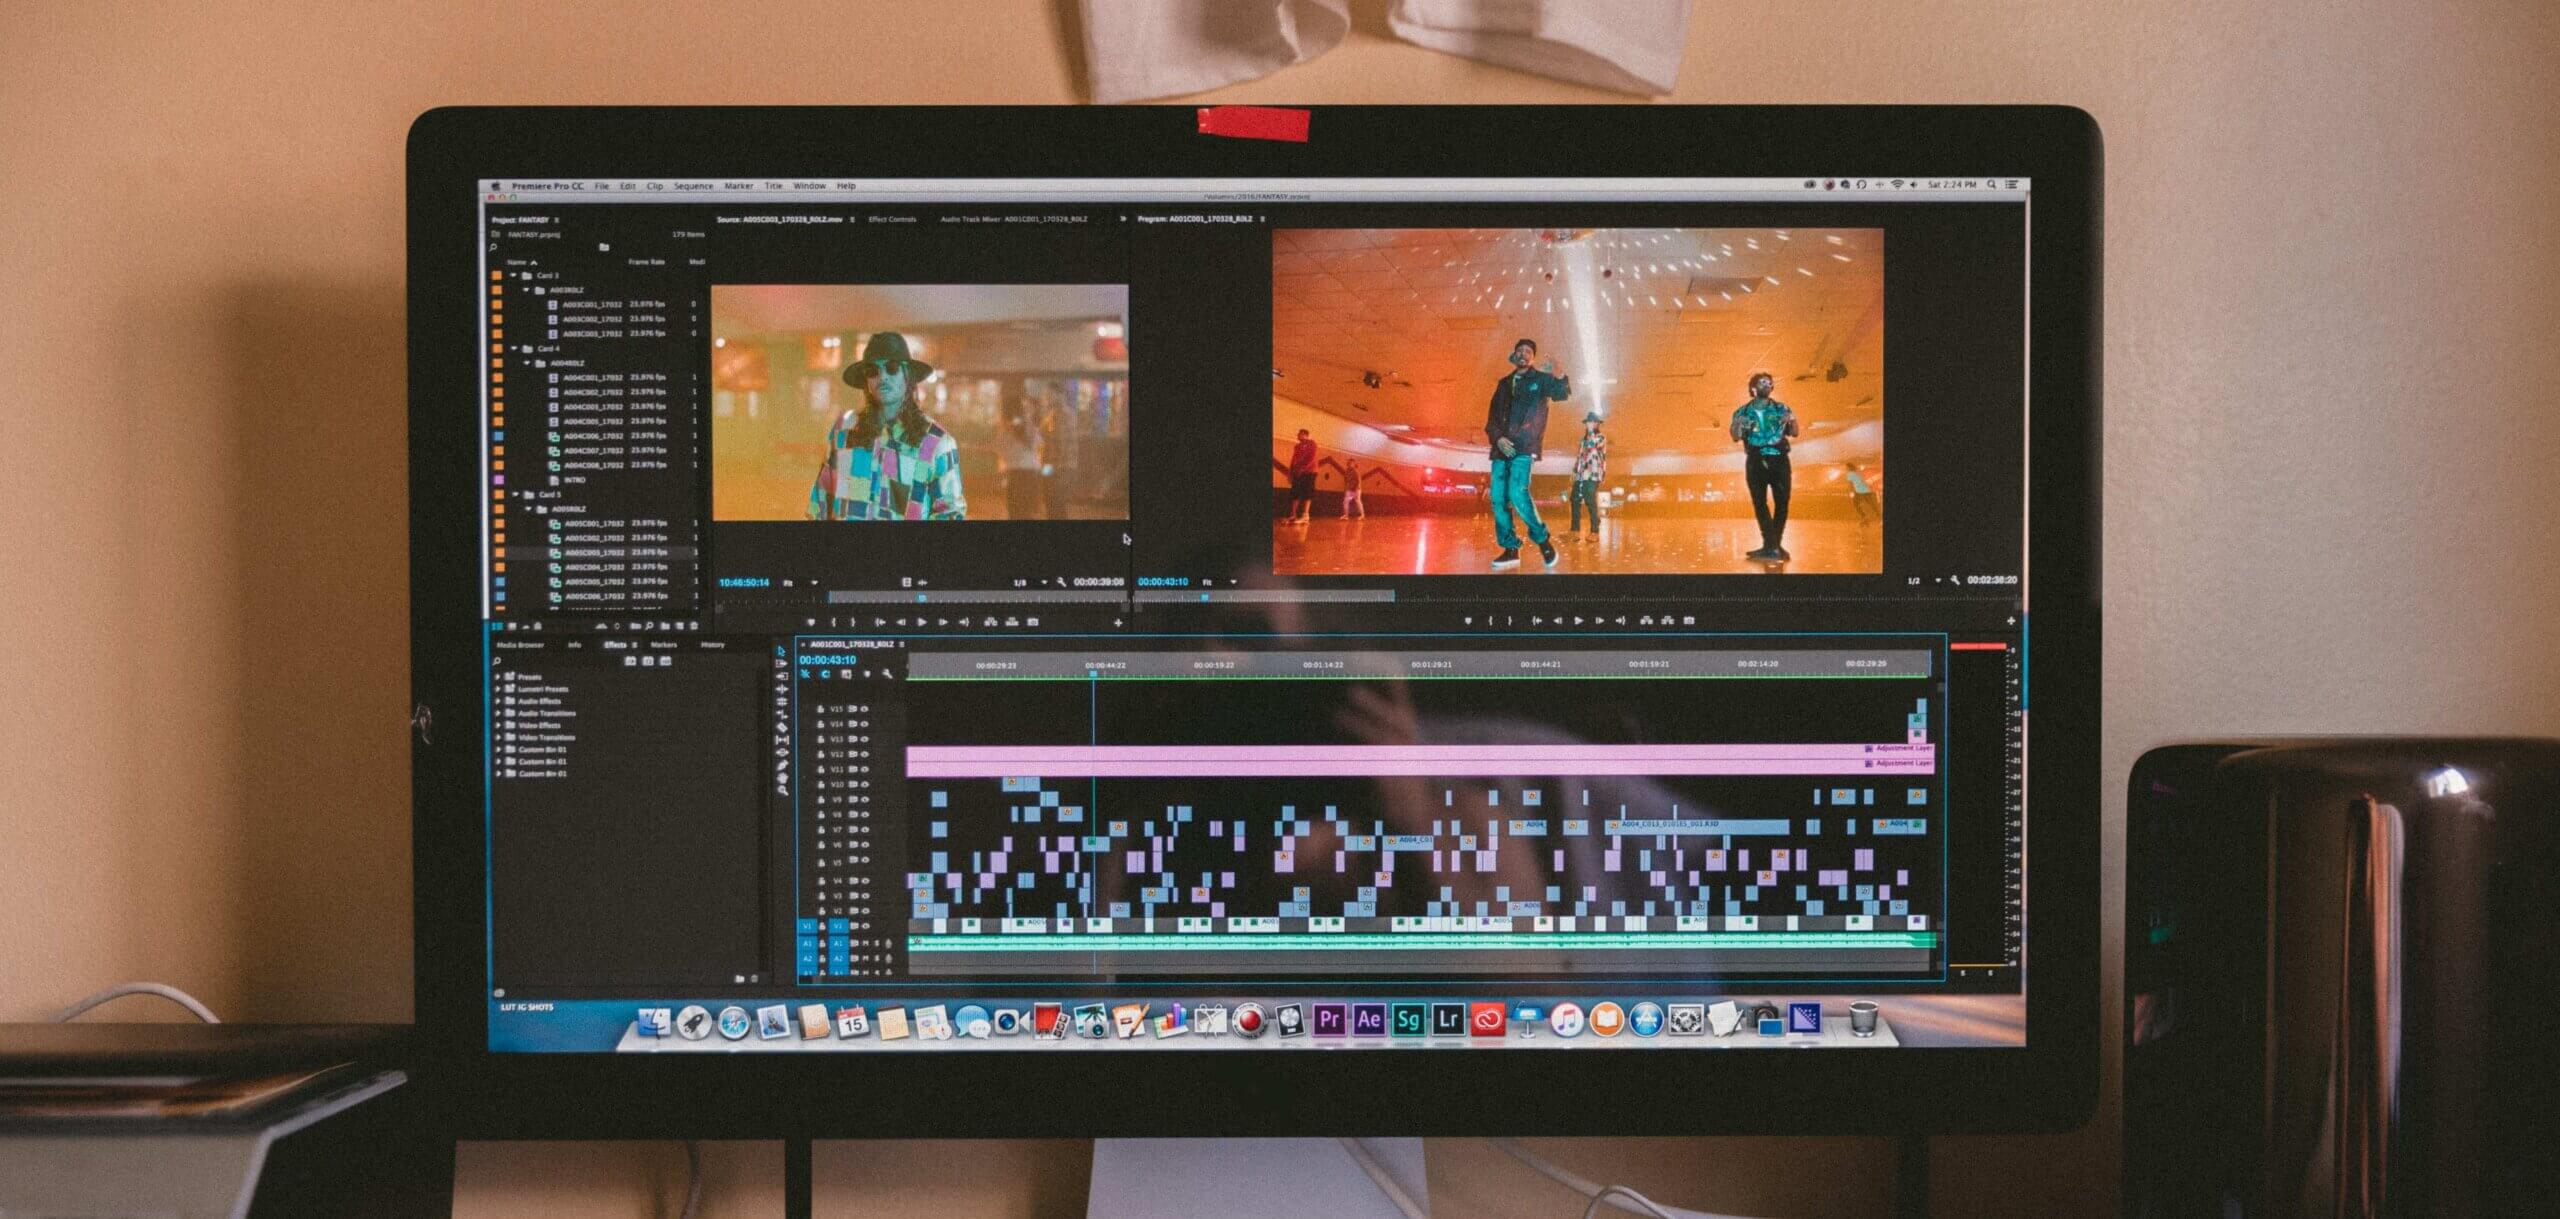Image resolution: width=2560 pixels, height=1219 pixels.
Task: Toggle V12 track output eye
Action: pos(865,754)
